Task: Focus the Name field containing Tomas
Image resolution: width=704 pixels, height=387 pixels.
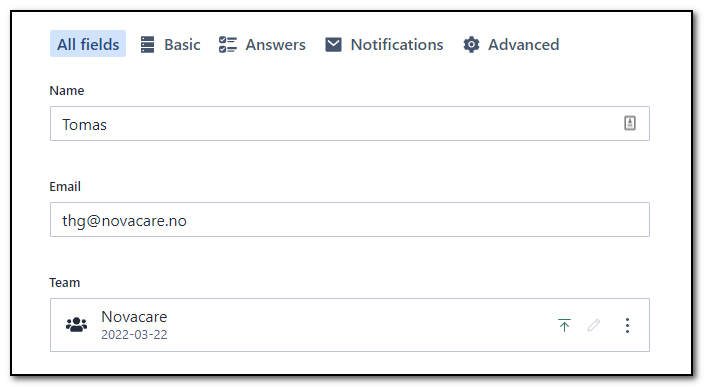Action: pos(350,123)
